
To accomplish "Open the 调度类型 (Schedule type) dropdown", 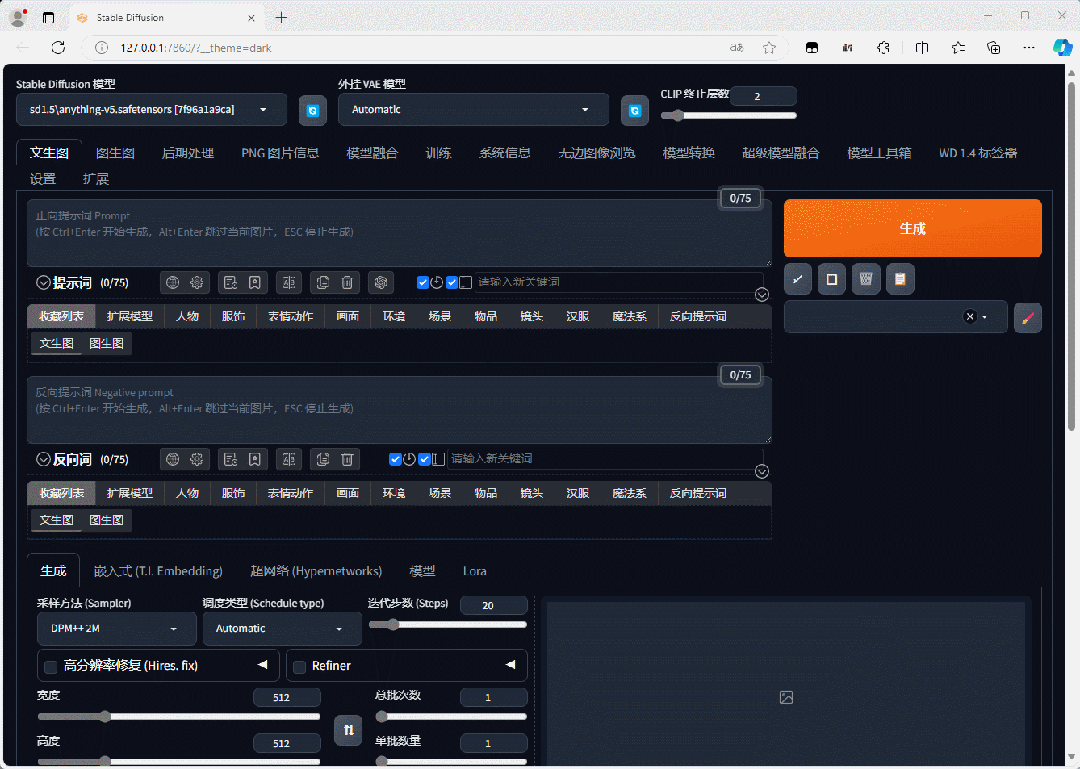I will pyautogui.click(x=282, y=628).
